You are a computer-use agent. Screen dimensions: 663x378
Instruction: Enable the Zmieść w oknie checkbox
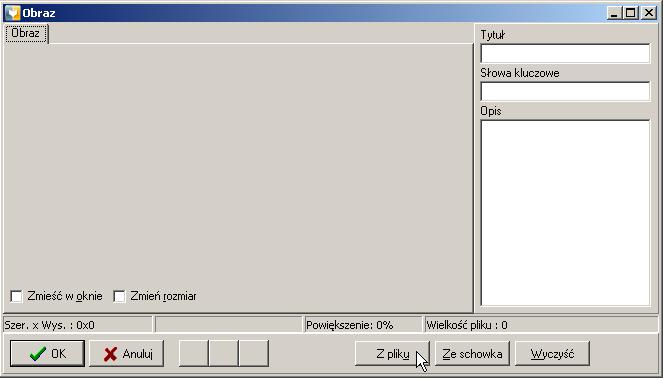[x=16, y=296]
